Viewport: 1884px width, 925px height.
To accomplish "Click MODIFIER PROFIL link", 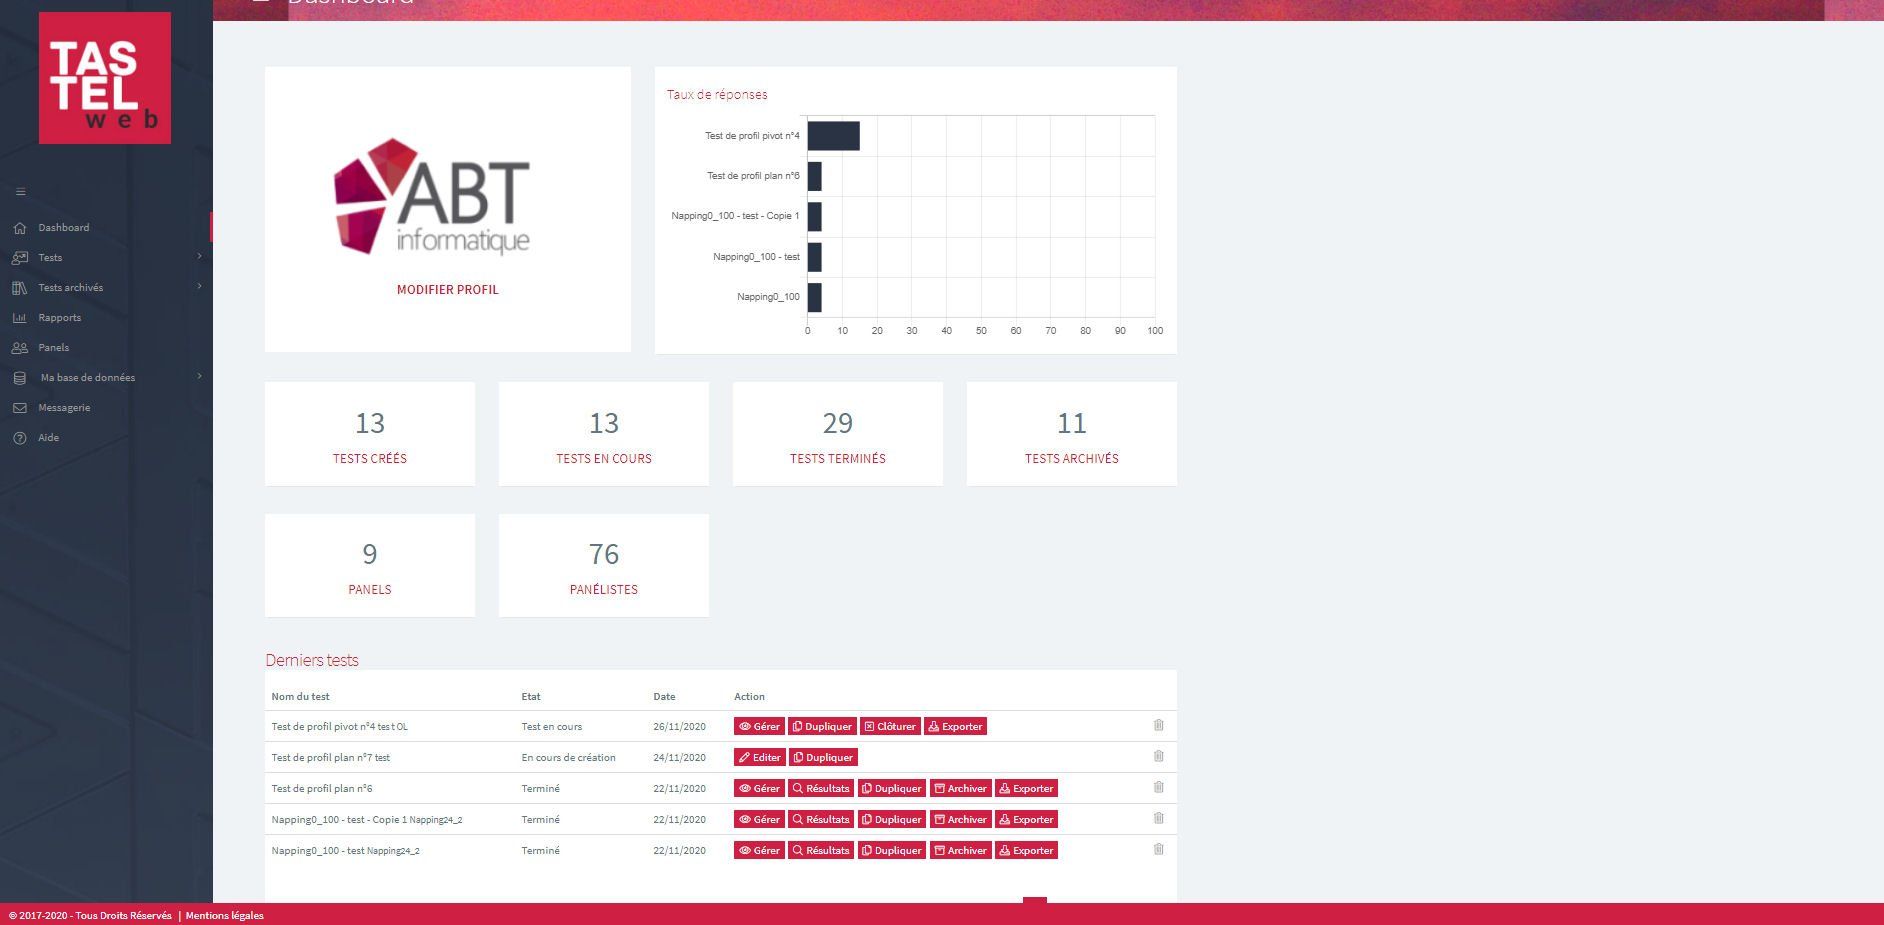I will pos(447,289).
